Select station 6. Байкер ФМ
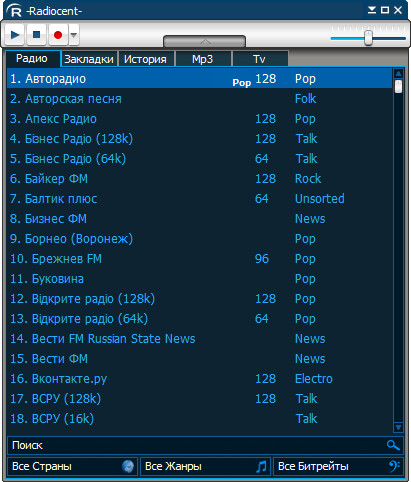 (x=199, y=179)
